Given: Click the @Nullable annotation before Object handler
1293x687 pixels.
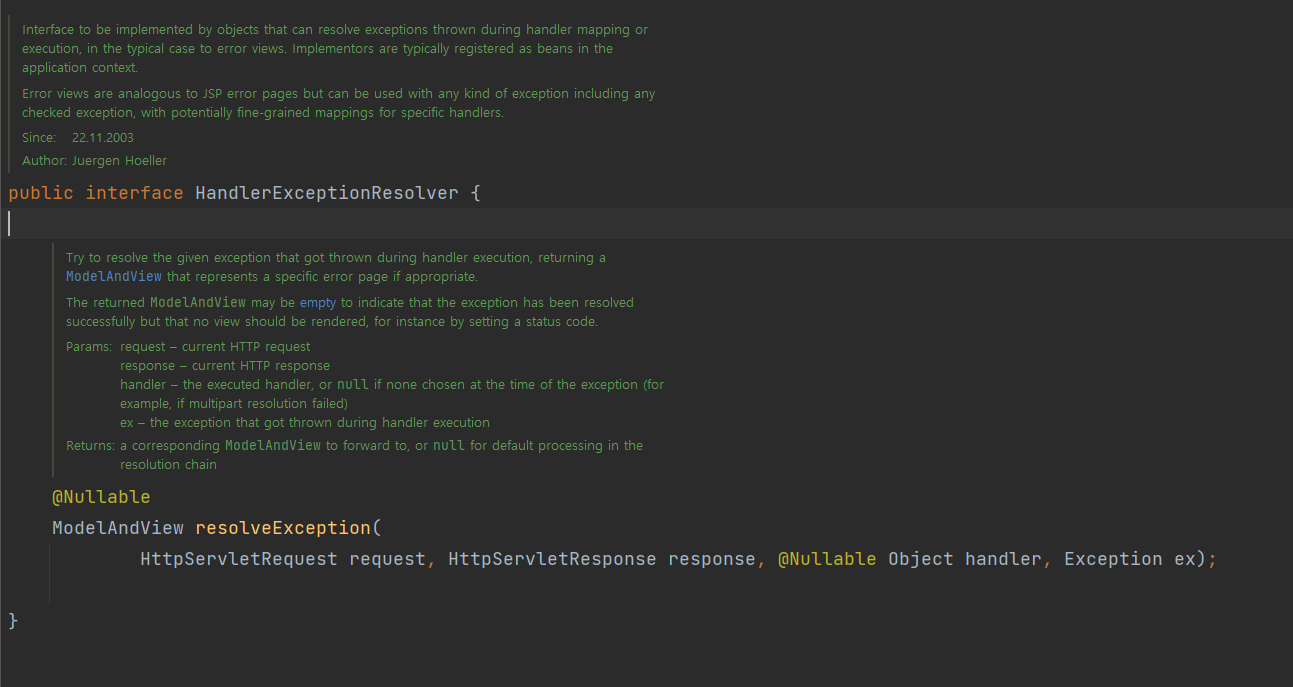Looking at the screenshot, I should 827,559.
